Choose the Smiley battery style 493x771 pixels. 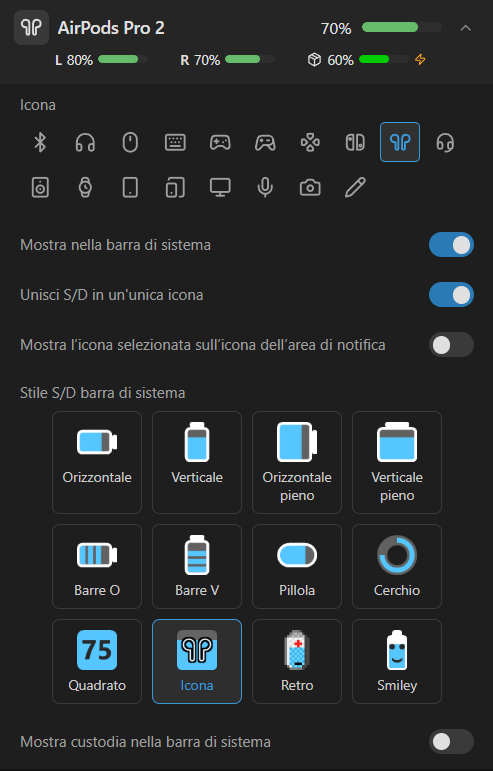click(397, 661)
